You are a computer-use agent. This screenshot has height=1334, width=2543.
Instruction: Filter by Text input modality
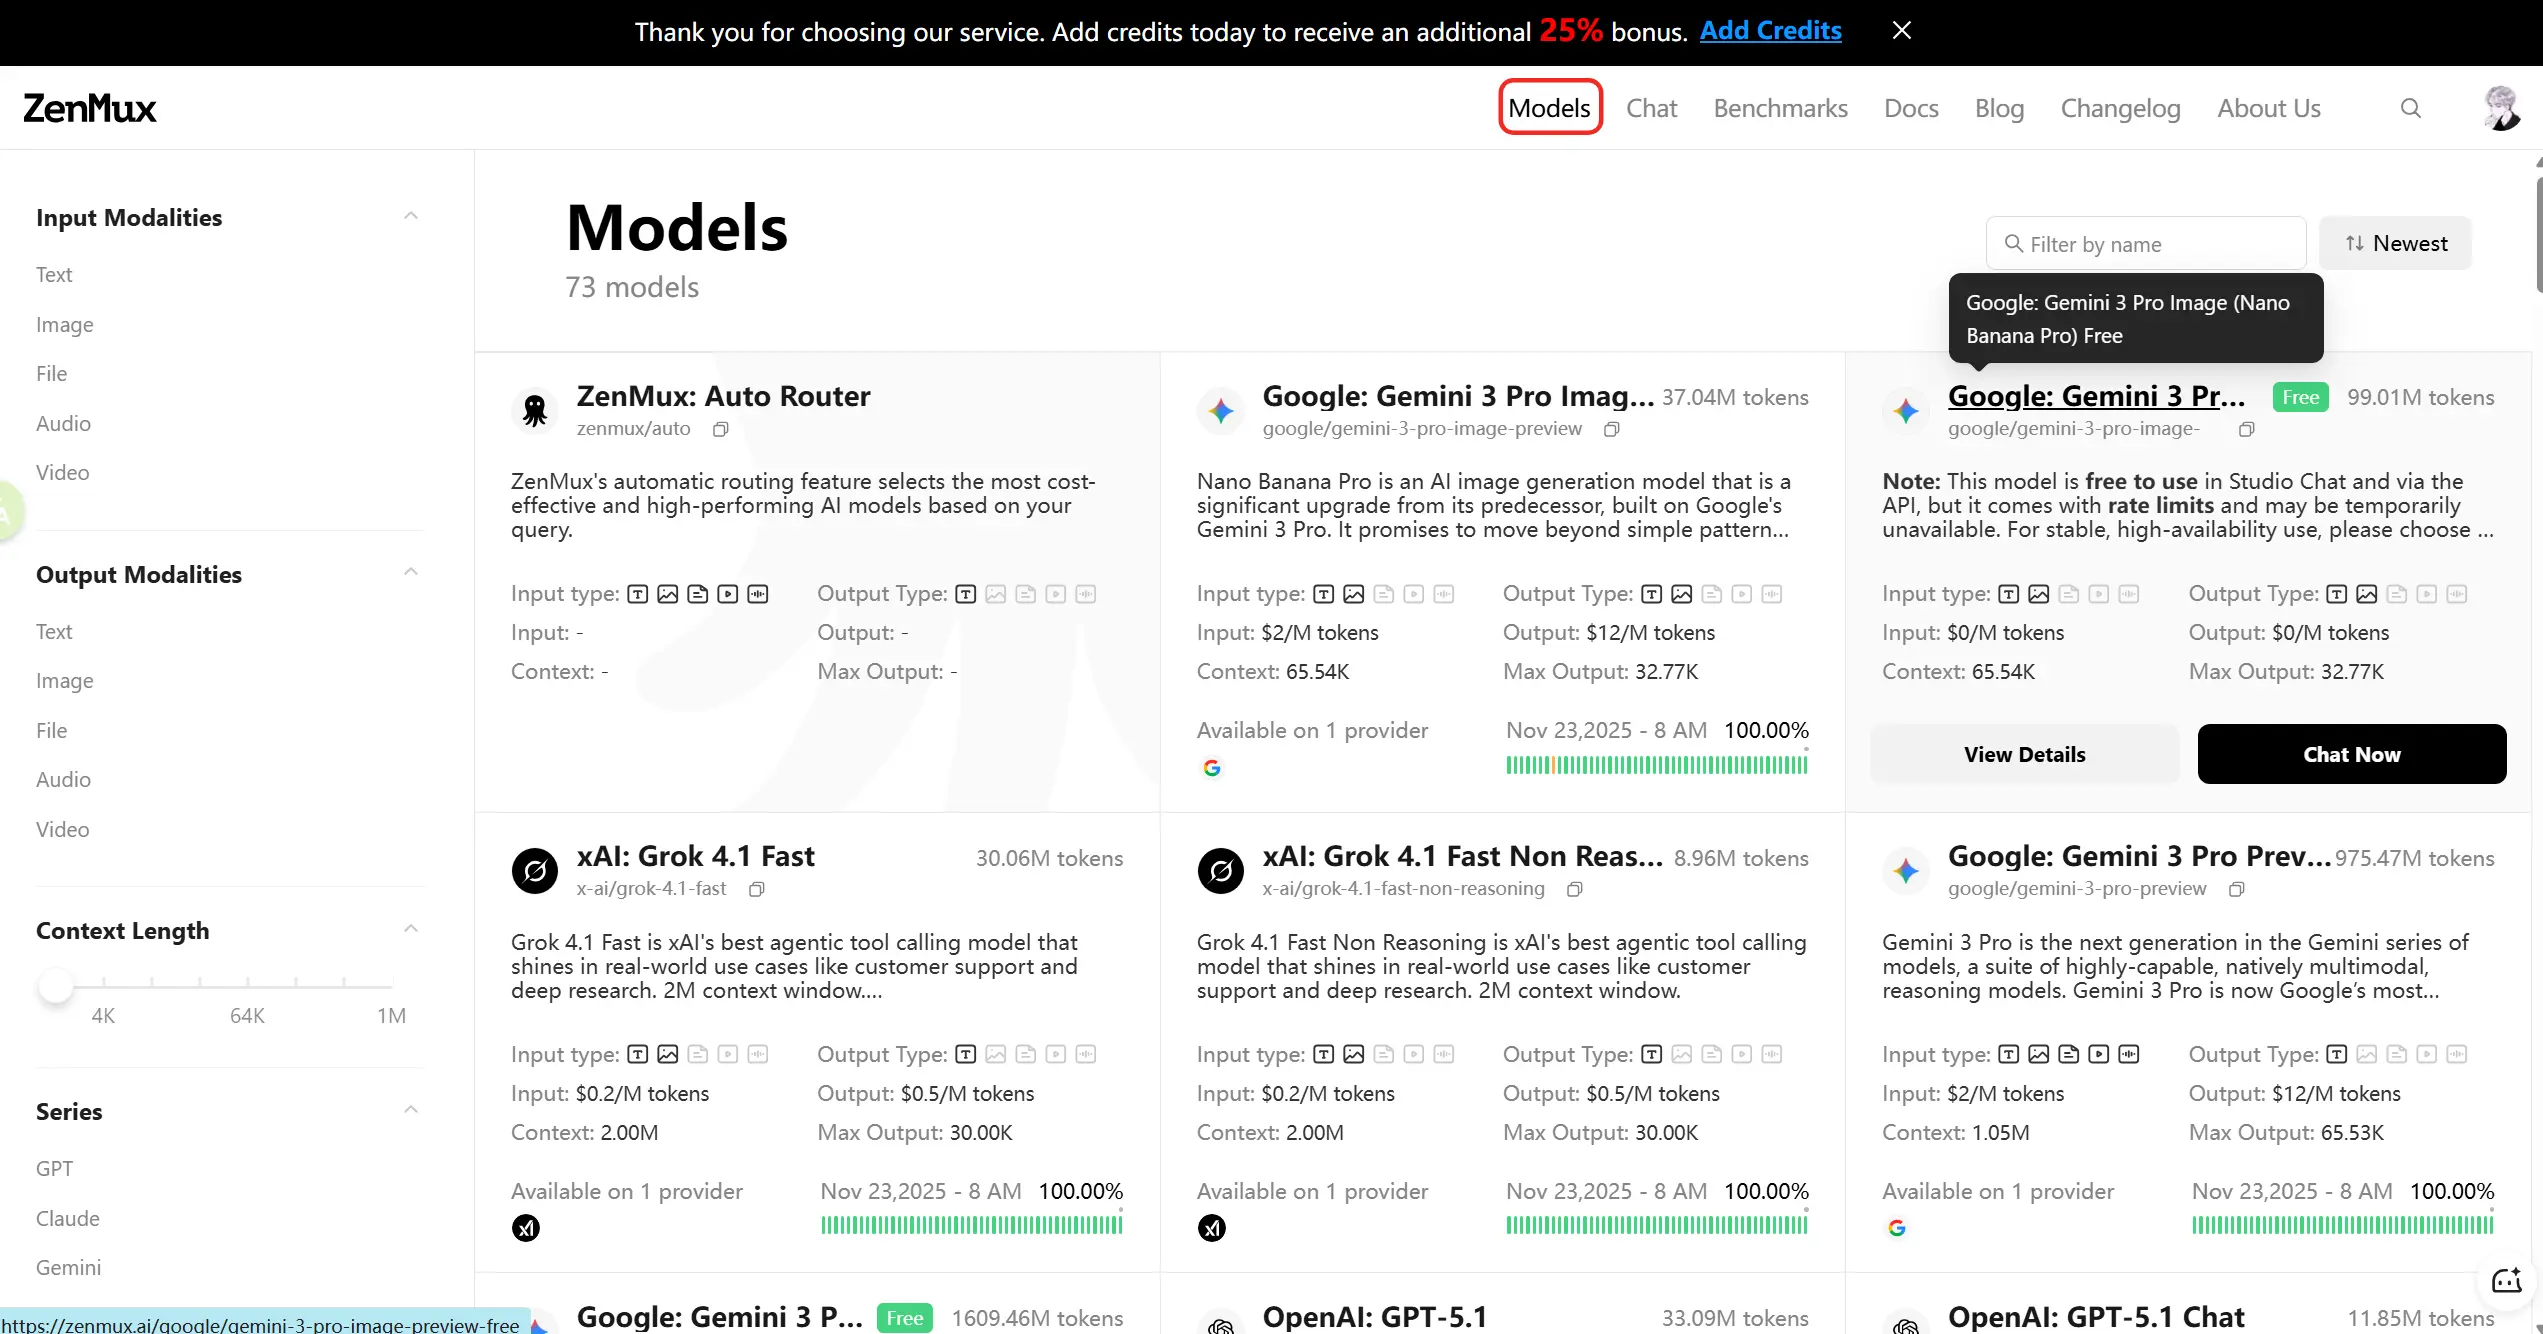coord(54,274)
